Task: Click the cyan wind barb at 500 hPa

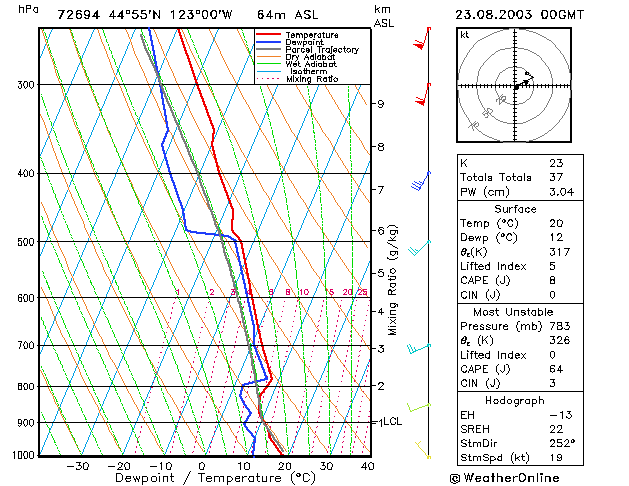Action: [x=420, y=248]
